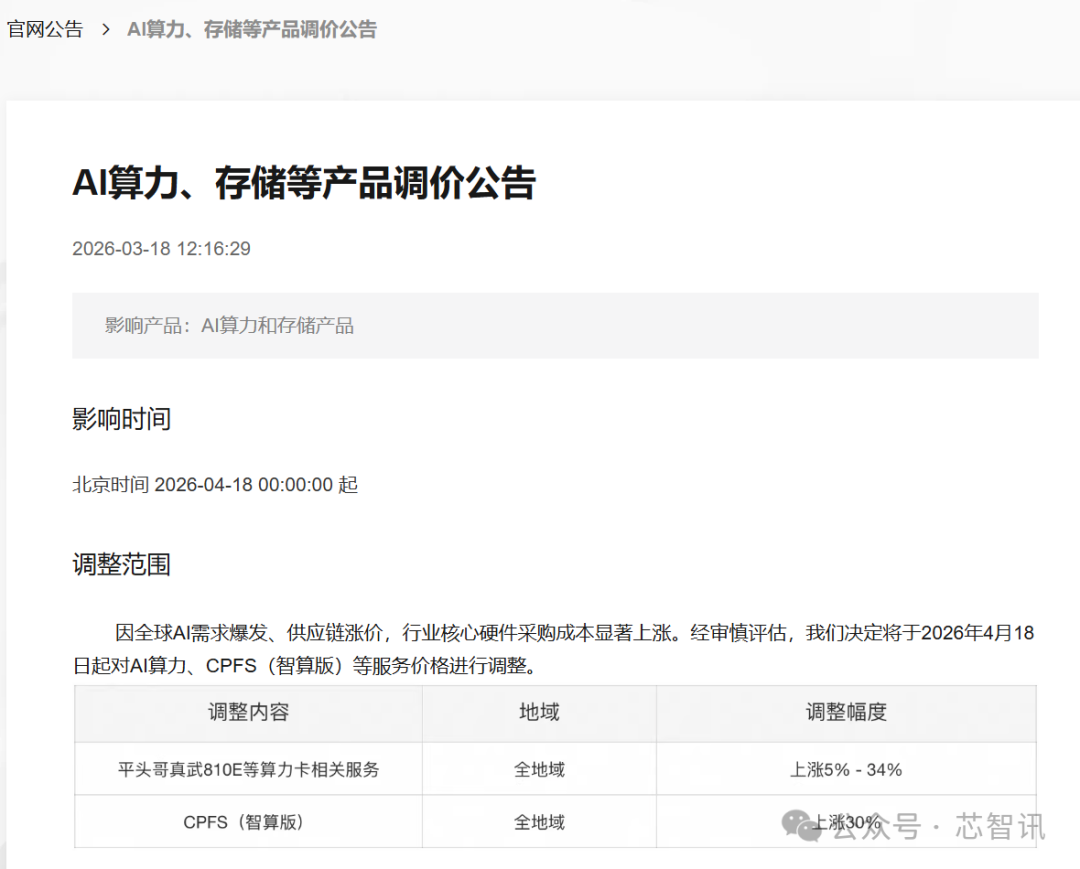This screenshot has width=1080, height=869.
Task: Select the current page breadcrumb AI算力、存储等产品调价公告
Action: click(251, 29)
